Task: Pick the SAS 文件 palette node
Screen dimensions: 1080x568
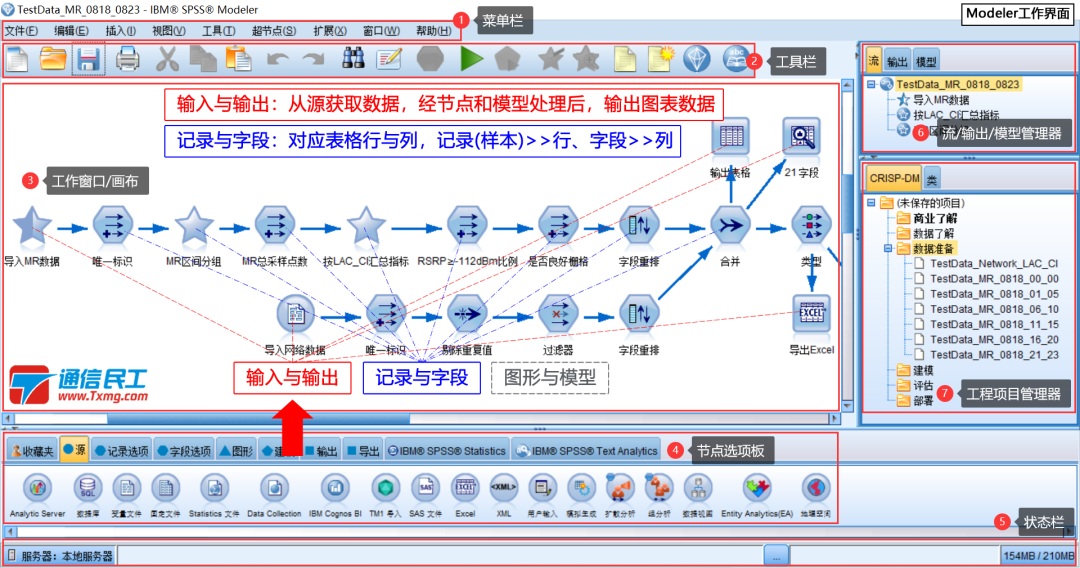Action: 425,488
